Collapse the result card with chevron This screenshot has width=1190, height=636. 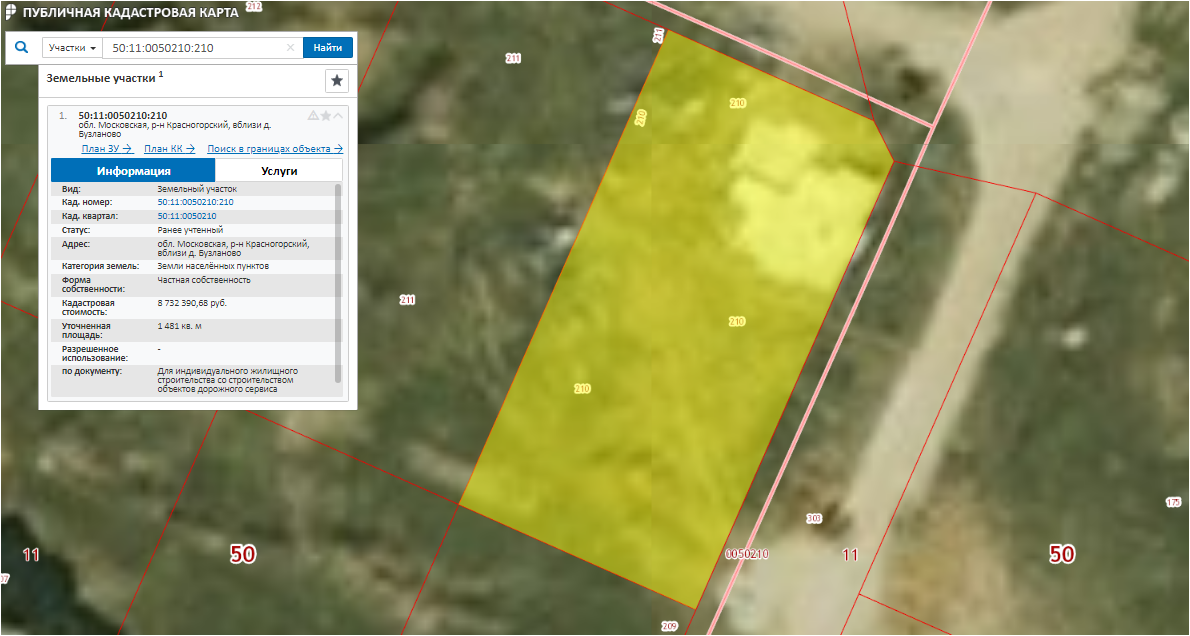click(x=338, y=116)
